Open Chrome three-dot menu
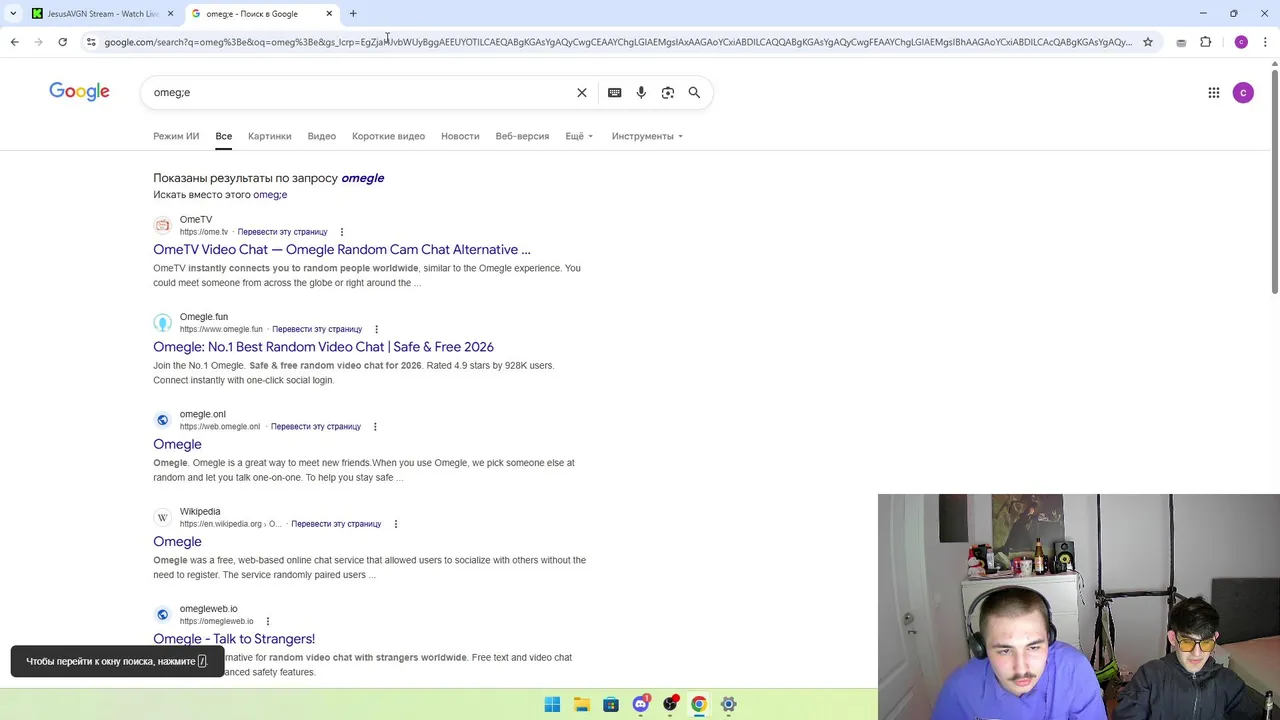 coord(1265,42)
